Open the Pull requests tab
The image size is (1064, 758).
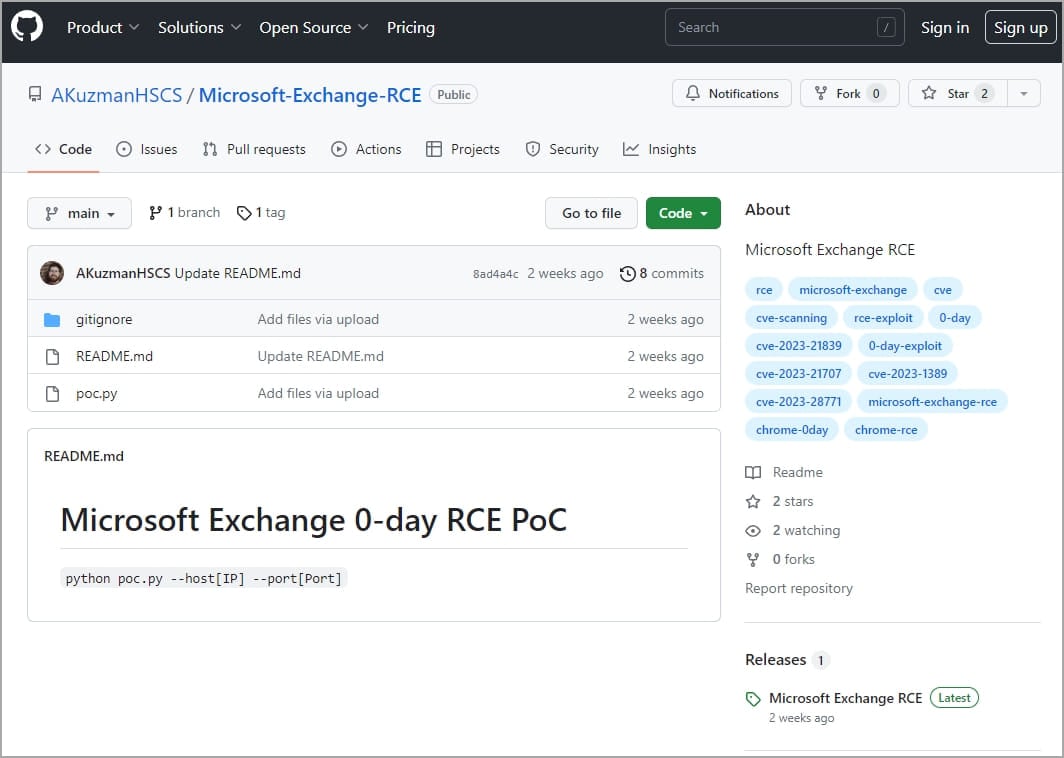tap(254, 149)
